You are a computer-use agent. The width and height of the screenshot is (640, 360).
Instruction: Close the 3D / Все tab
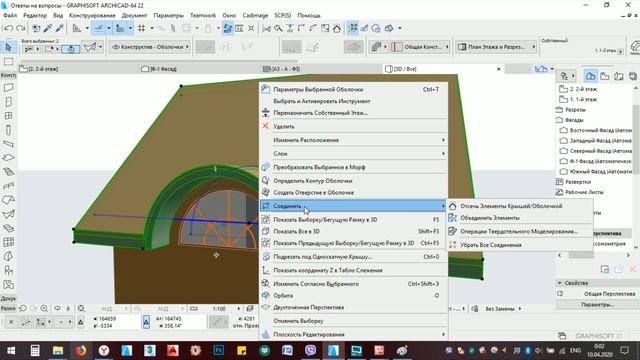499,69
